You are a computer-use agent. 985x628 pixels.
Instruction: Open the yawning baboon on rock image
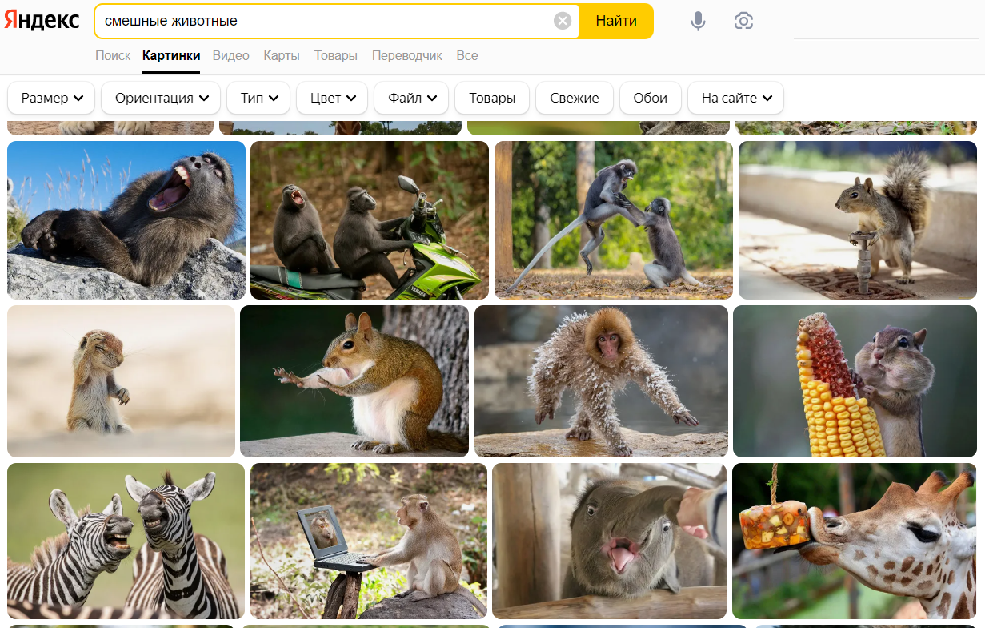(126, 220)
